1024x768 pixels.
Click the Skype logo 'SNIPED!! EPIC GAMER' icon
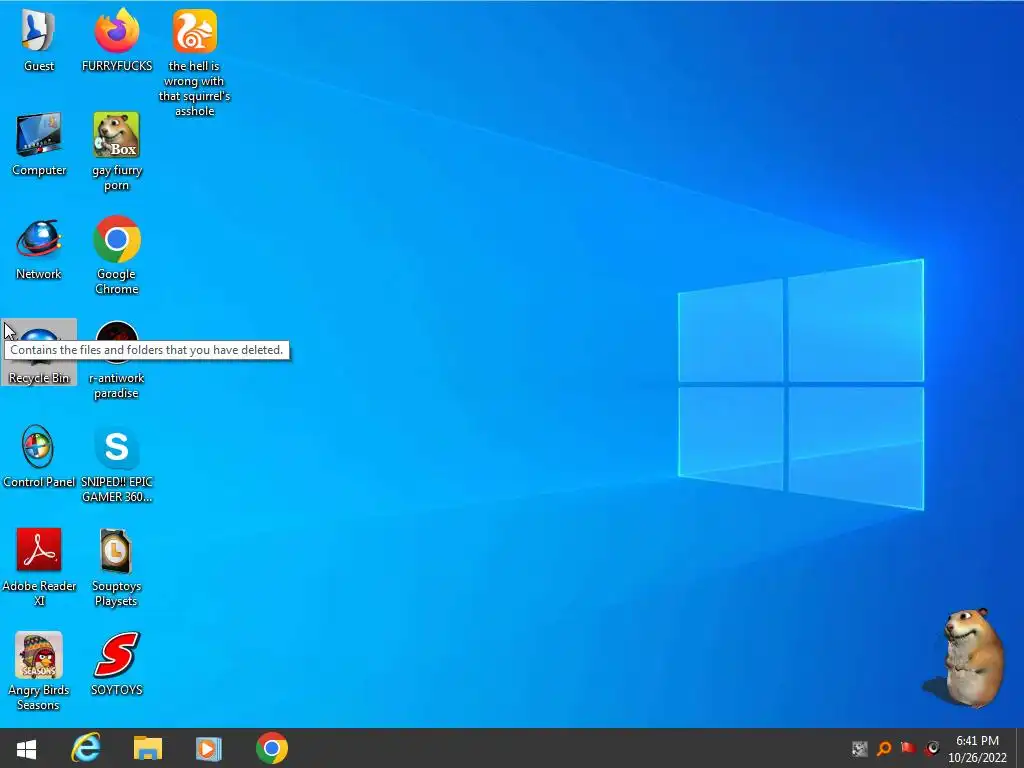click(x=116, y=447)
